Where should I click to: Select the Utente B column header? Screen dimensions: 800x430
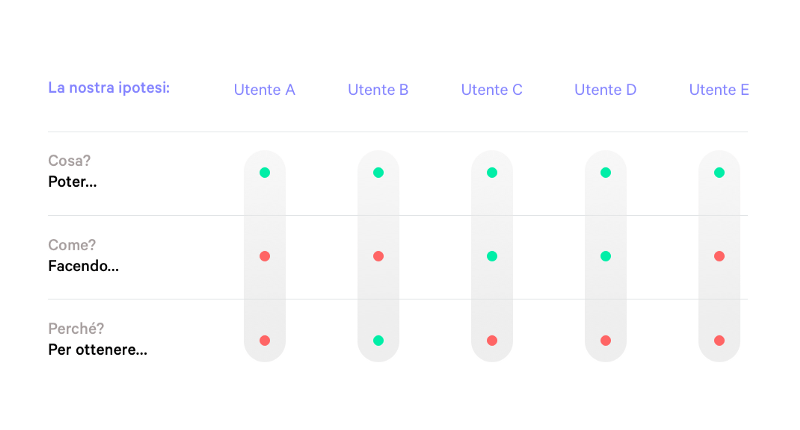(x=378, y=90)
